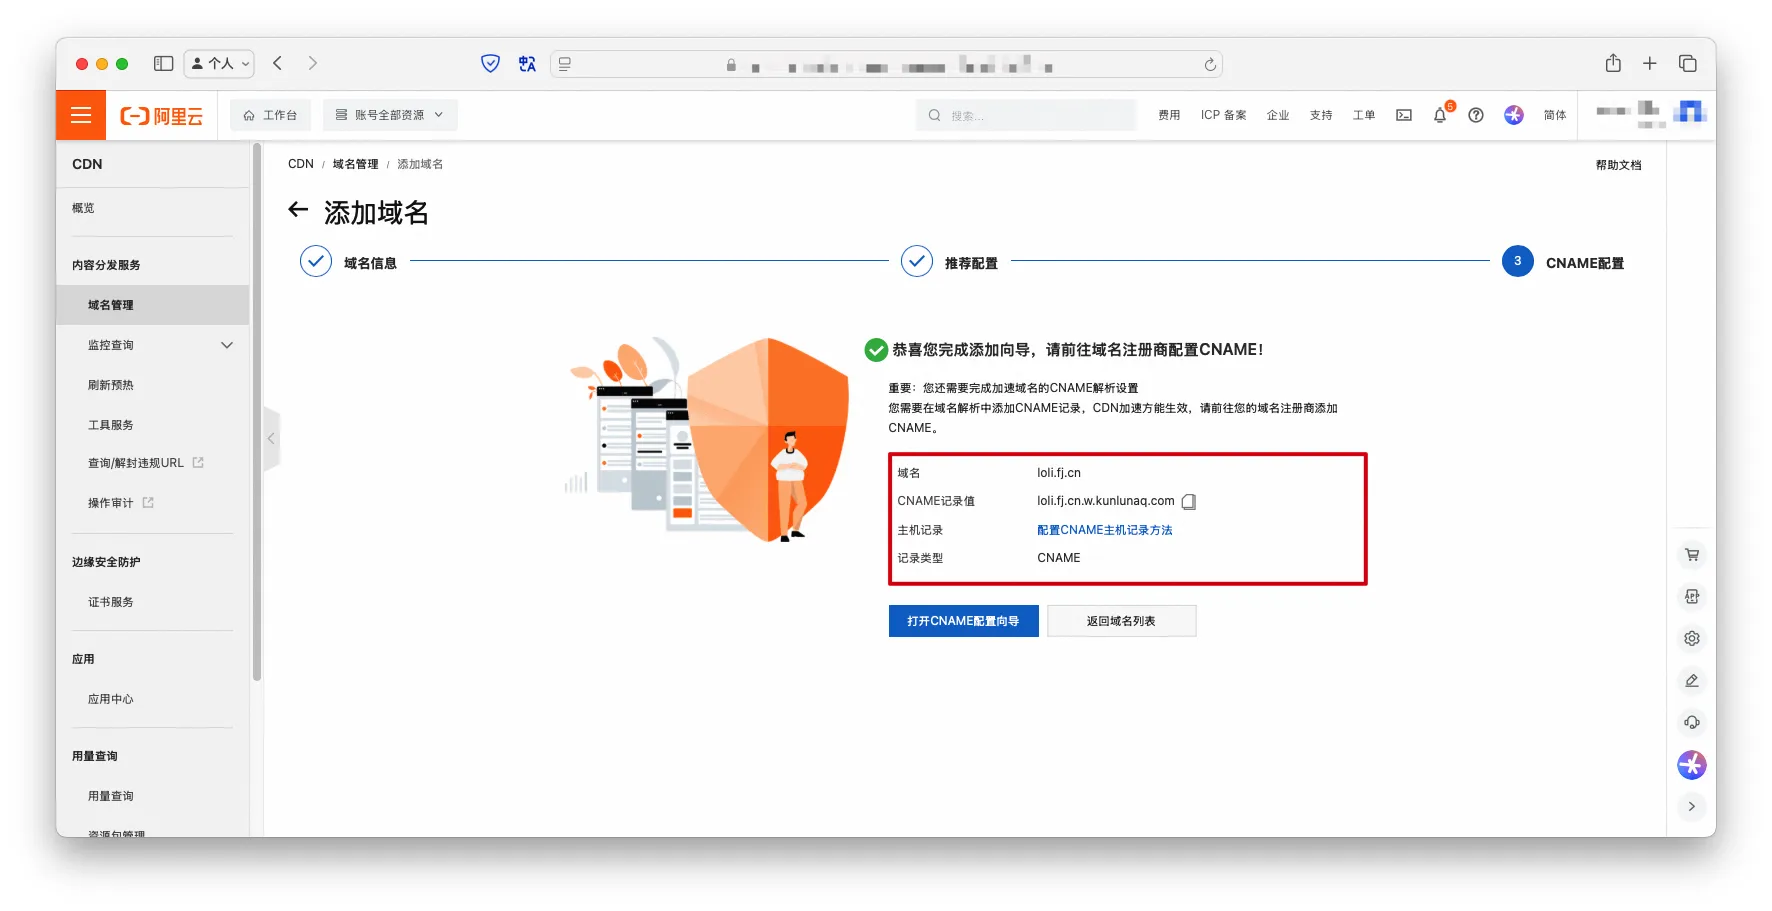The width and height of the screenshot is (1772, 911).
Task: Click the help question mark icon
Action: click(1476, 115)
